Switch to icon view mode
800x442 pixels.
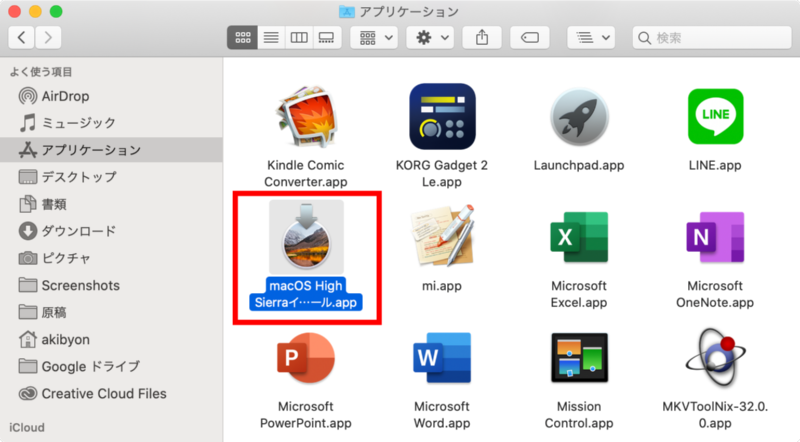(x=241, y=38)
